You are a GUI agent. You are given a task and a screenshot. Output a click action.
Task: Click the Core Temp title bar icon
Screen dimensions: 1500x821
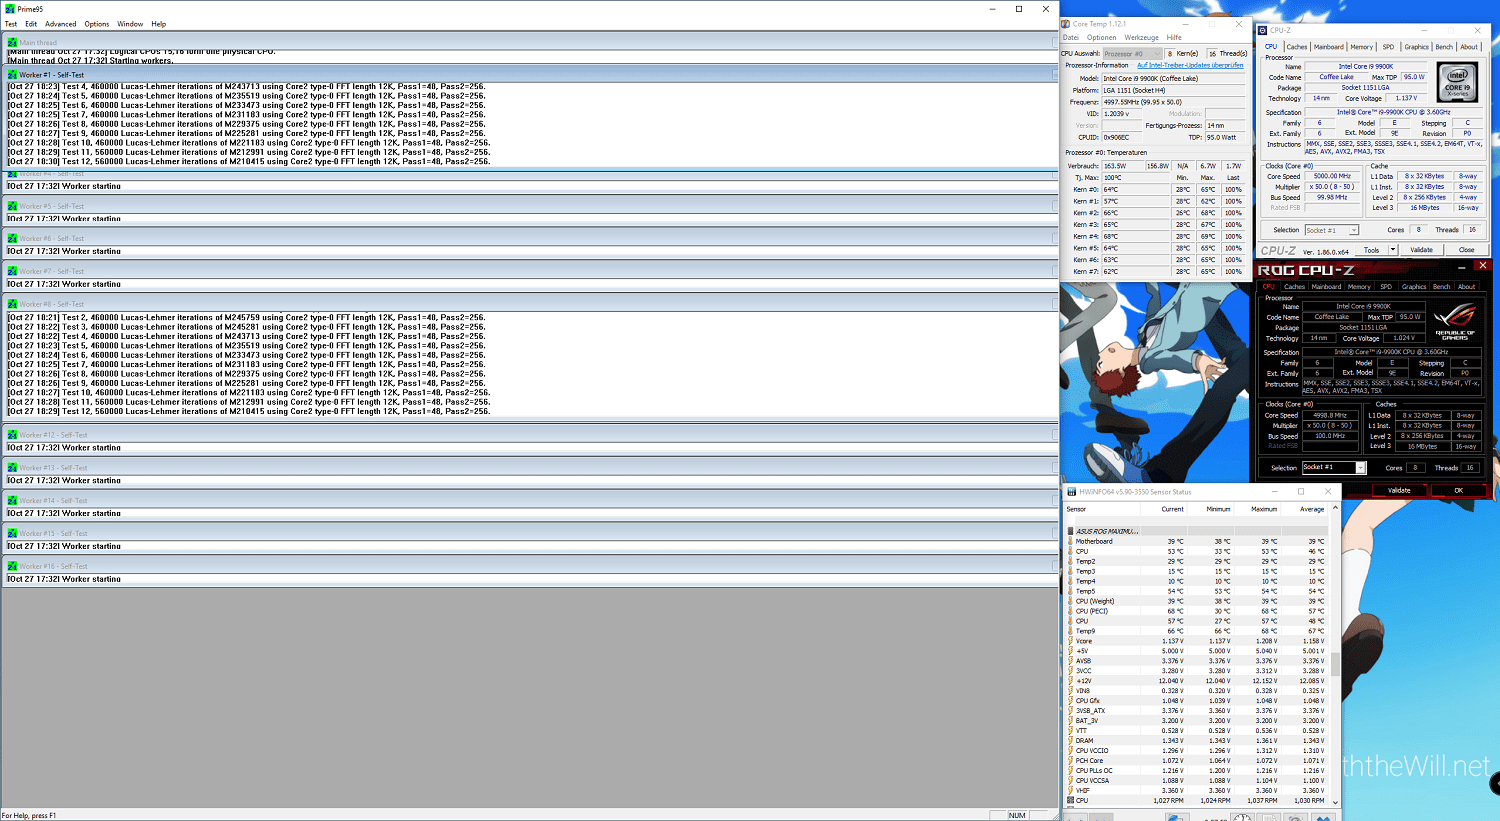[1067, 24]
